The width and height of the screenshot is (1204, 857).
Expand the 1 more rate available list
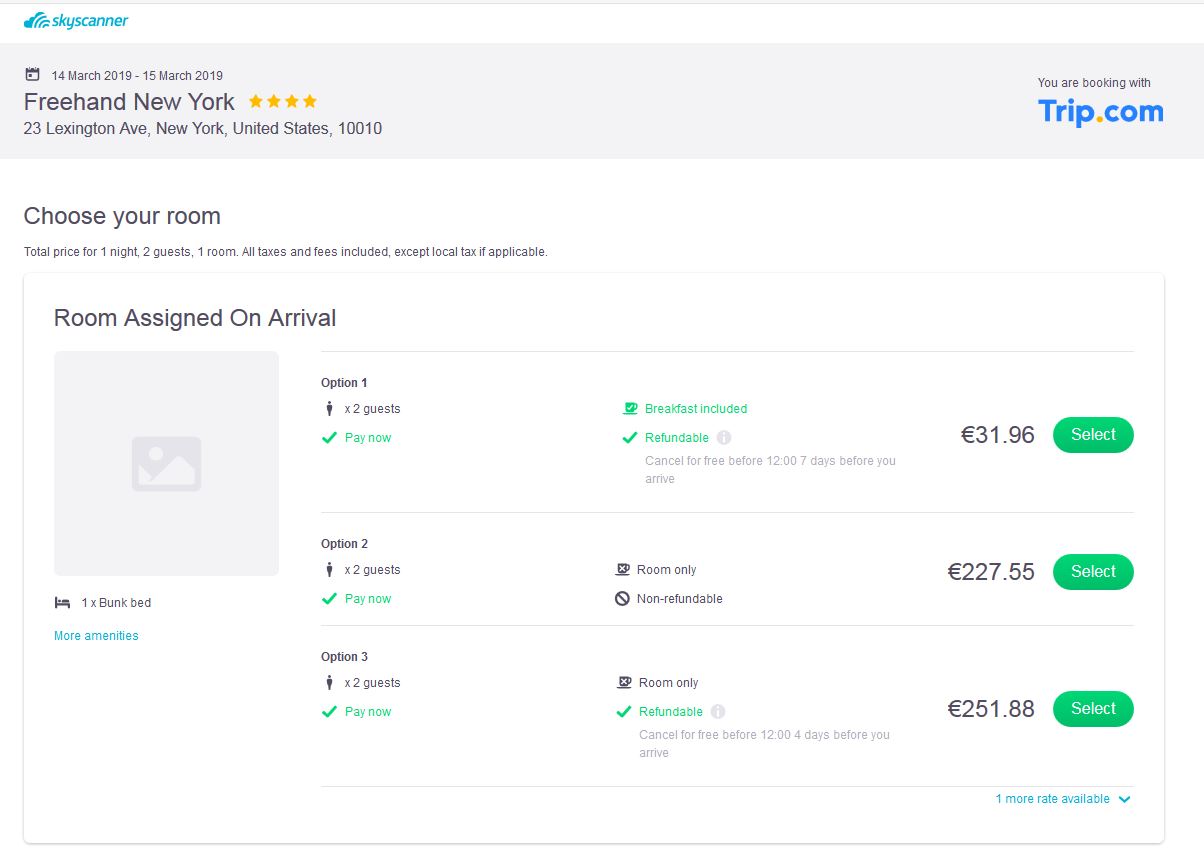[1063, 799]
